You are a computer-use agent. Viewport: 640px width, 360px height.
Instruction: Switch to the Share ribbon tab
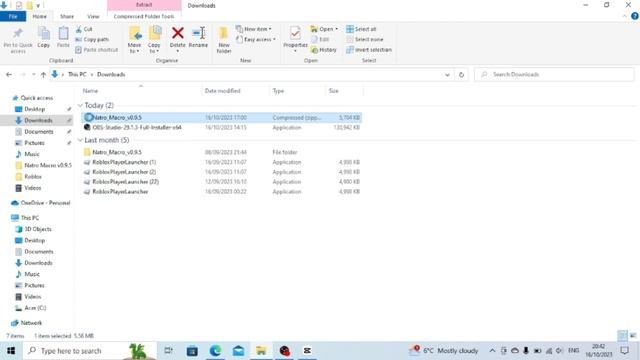[67, 16]
